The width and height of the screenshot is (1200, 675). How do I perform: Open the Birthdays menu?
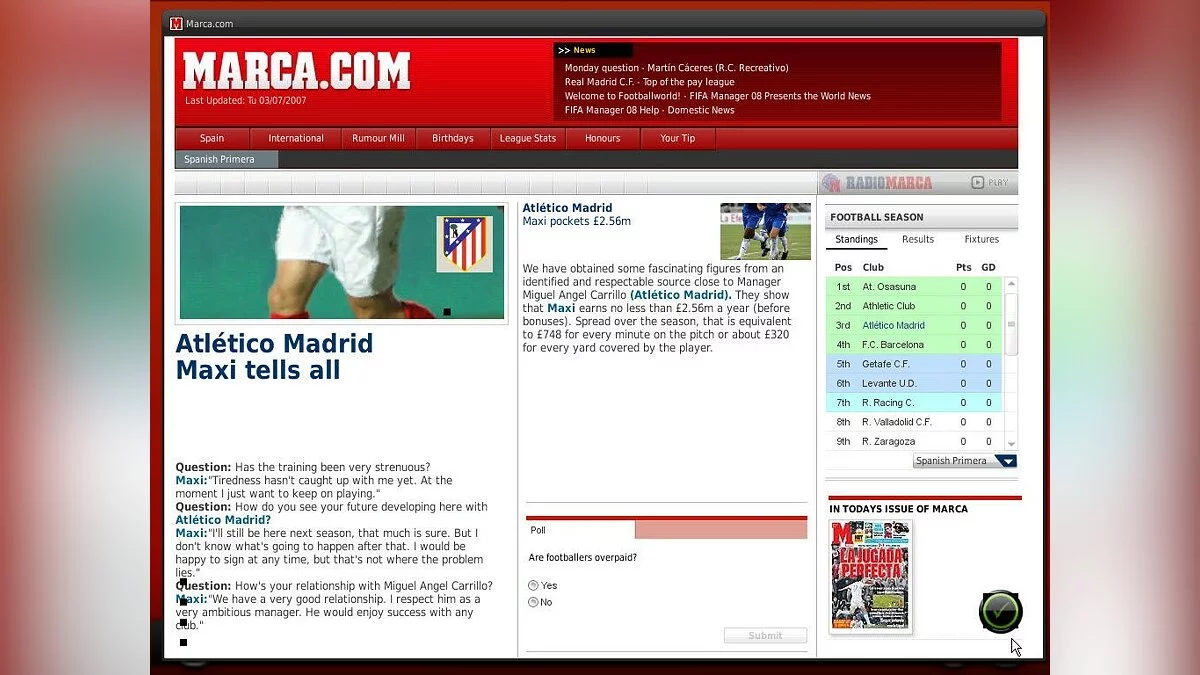[453, 138]
